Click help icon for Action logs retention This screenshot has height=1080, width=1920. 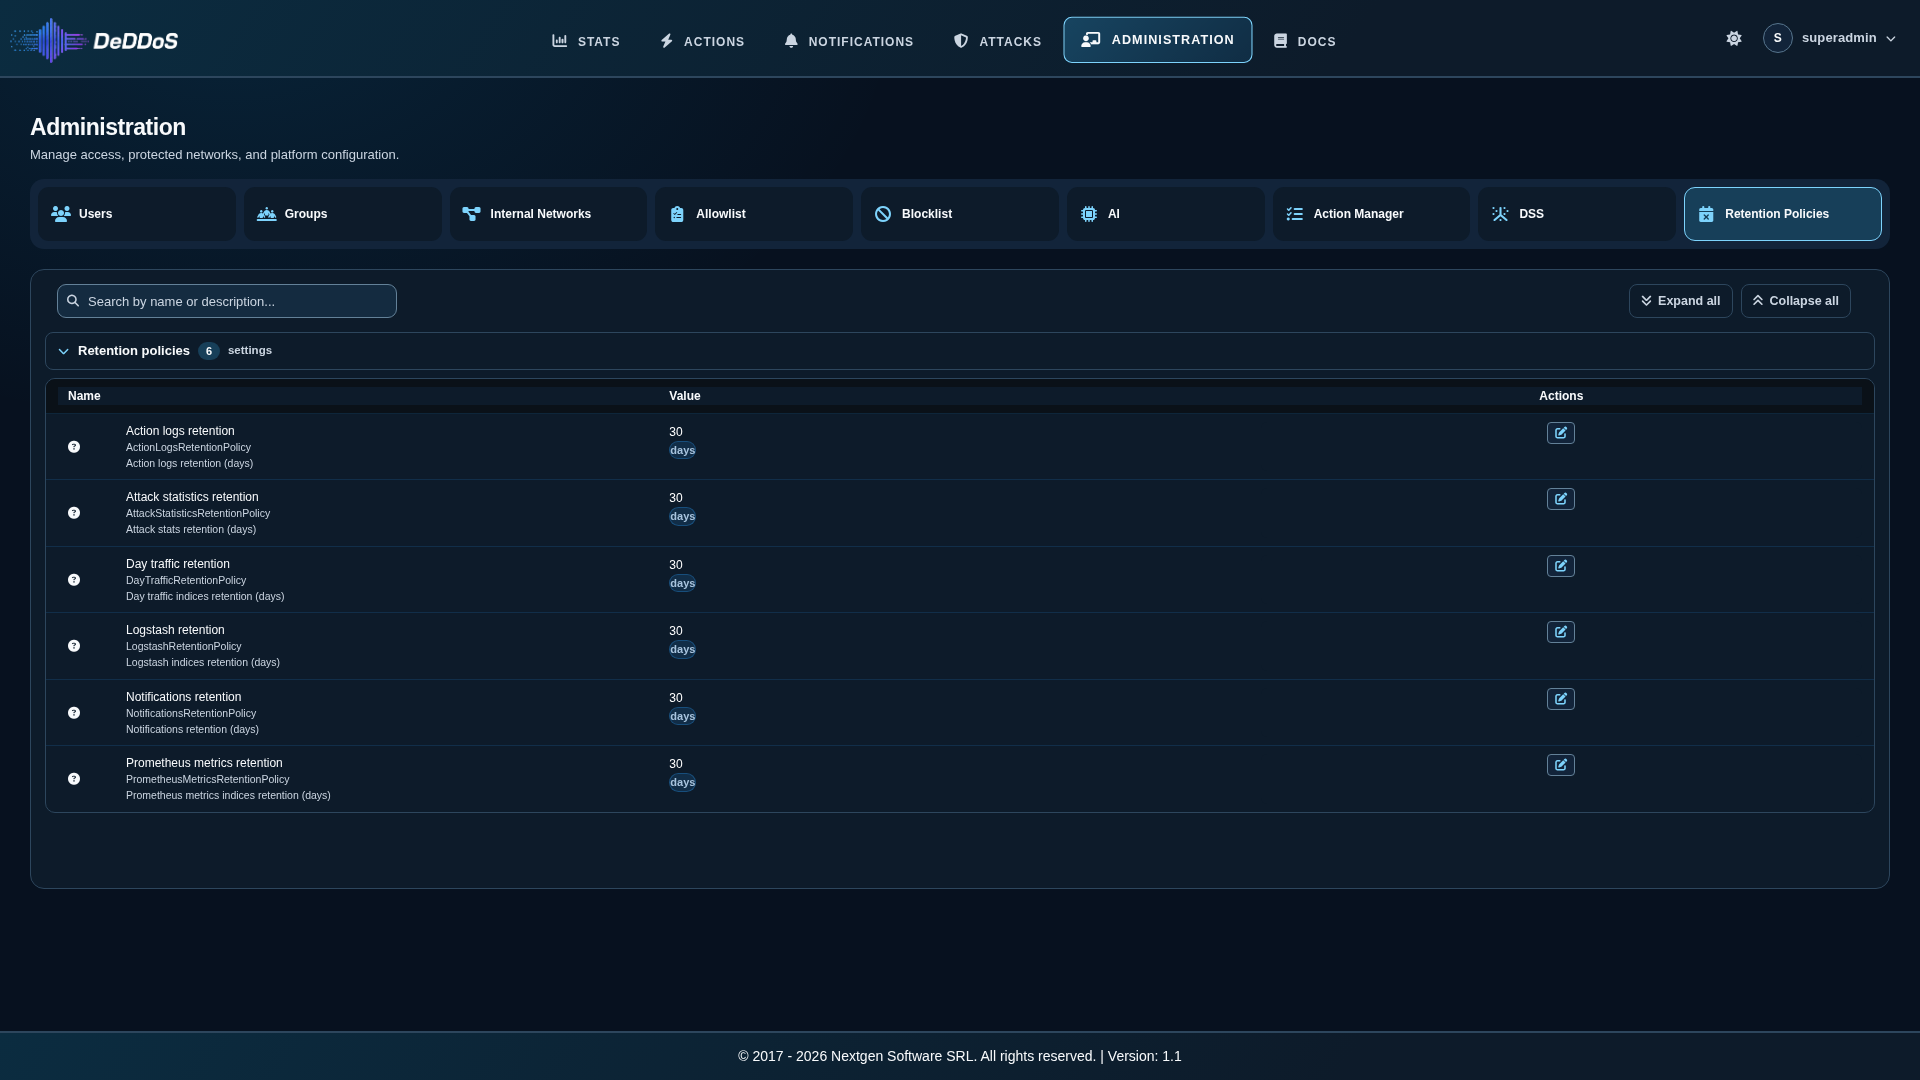tap(74, 447)
